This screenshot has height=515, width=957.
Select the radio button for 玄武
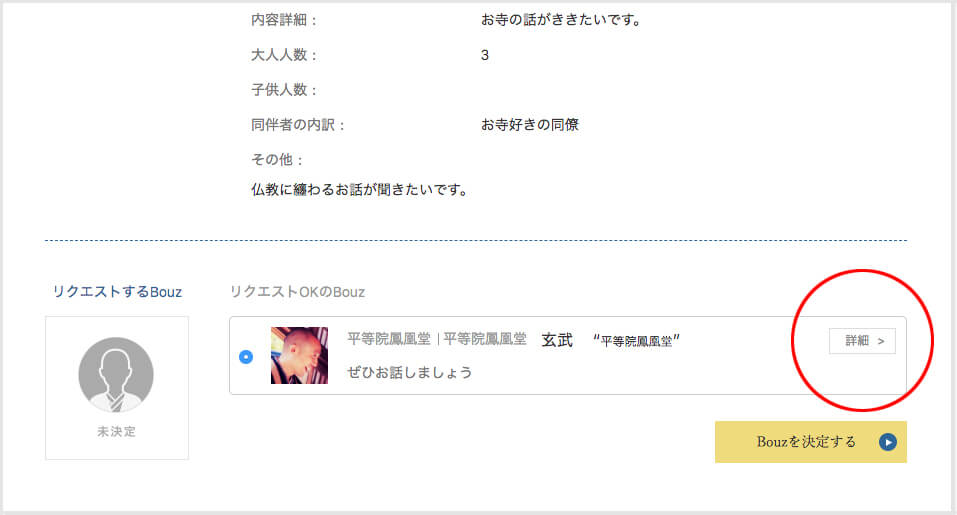point(246,357)
